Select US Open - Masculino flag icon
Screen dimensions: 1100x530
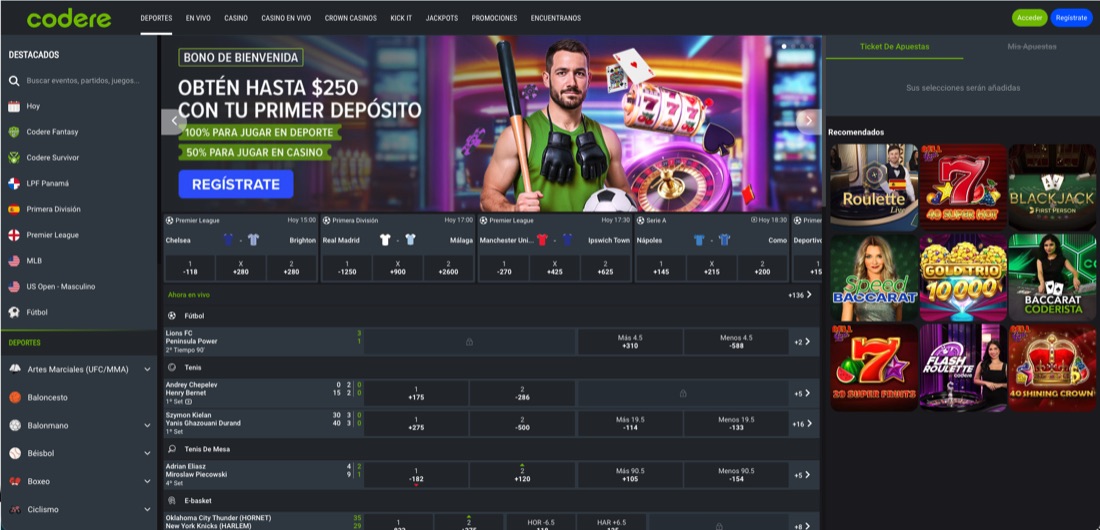click(13, 286)
